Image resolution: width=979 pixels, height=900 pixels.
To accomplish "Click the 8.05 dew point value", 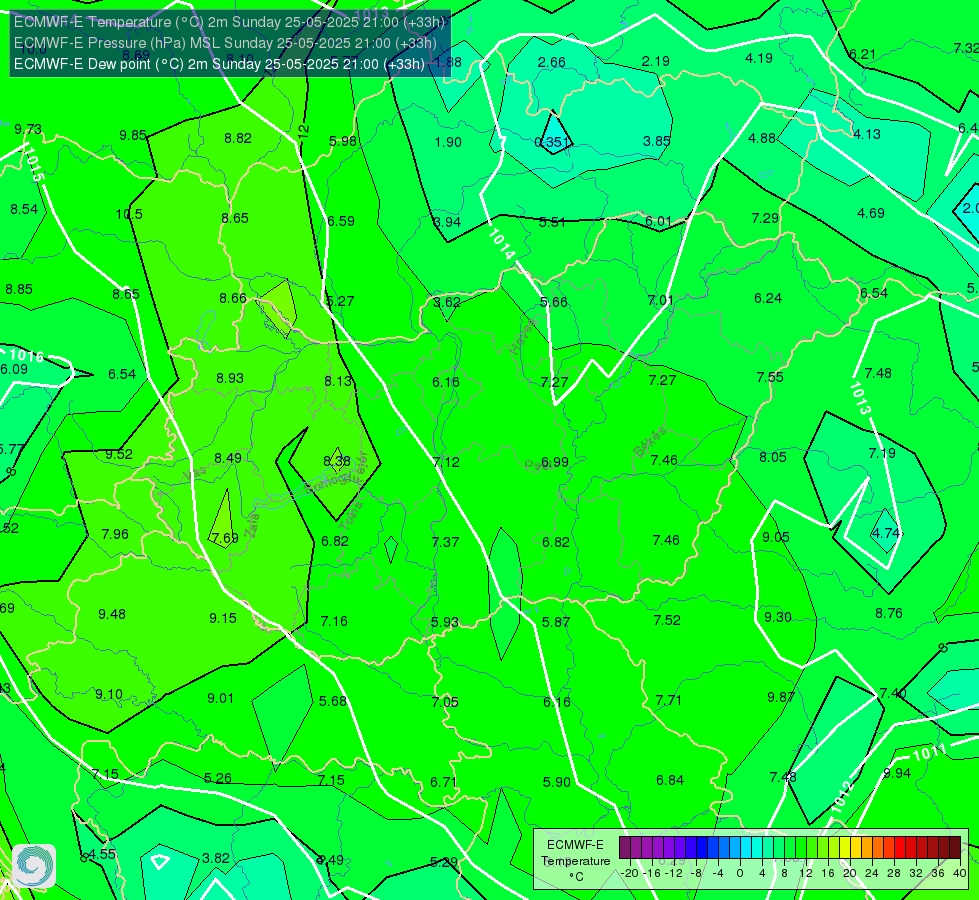I will coord(773,457).
